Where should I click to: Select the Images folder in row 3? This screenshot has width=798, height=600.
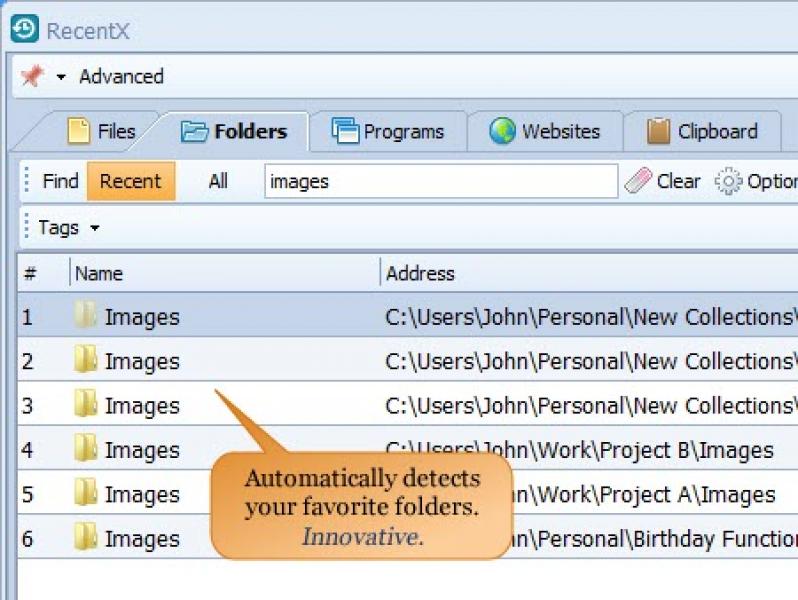click(x=142, y=406)
